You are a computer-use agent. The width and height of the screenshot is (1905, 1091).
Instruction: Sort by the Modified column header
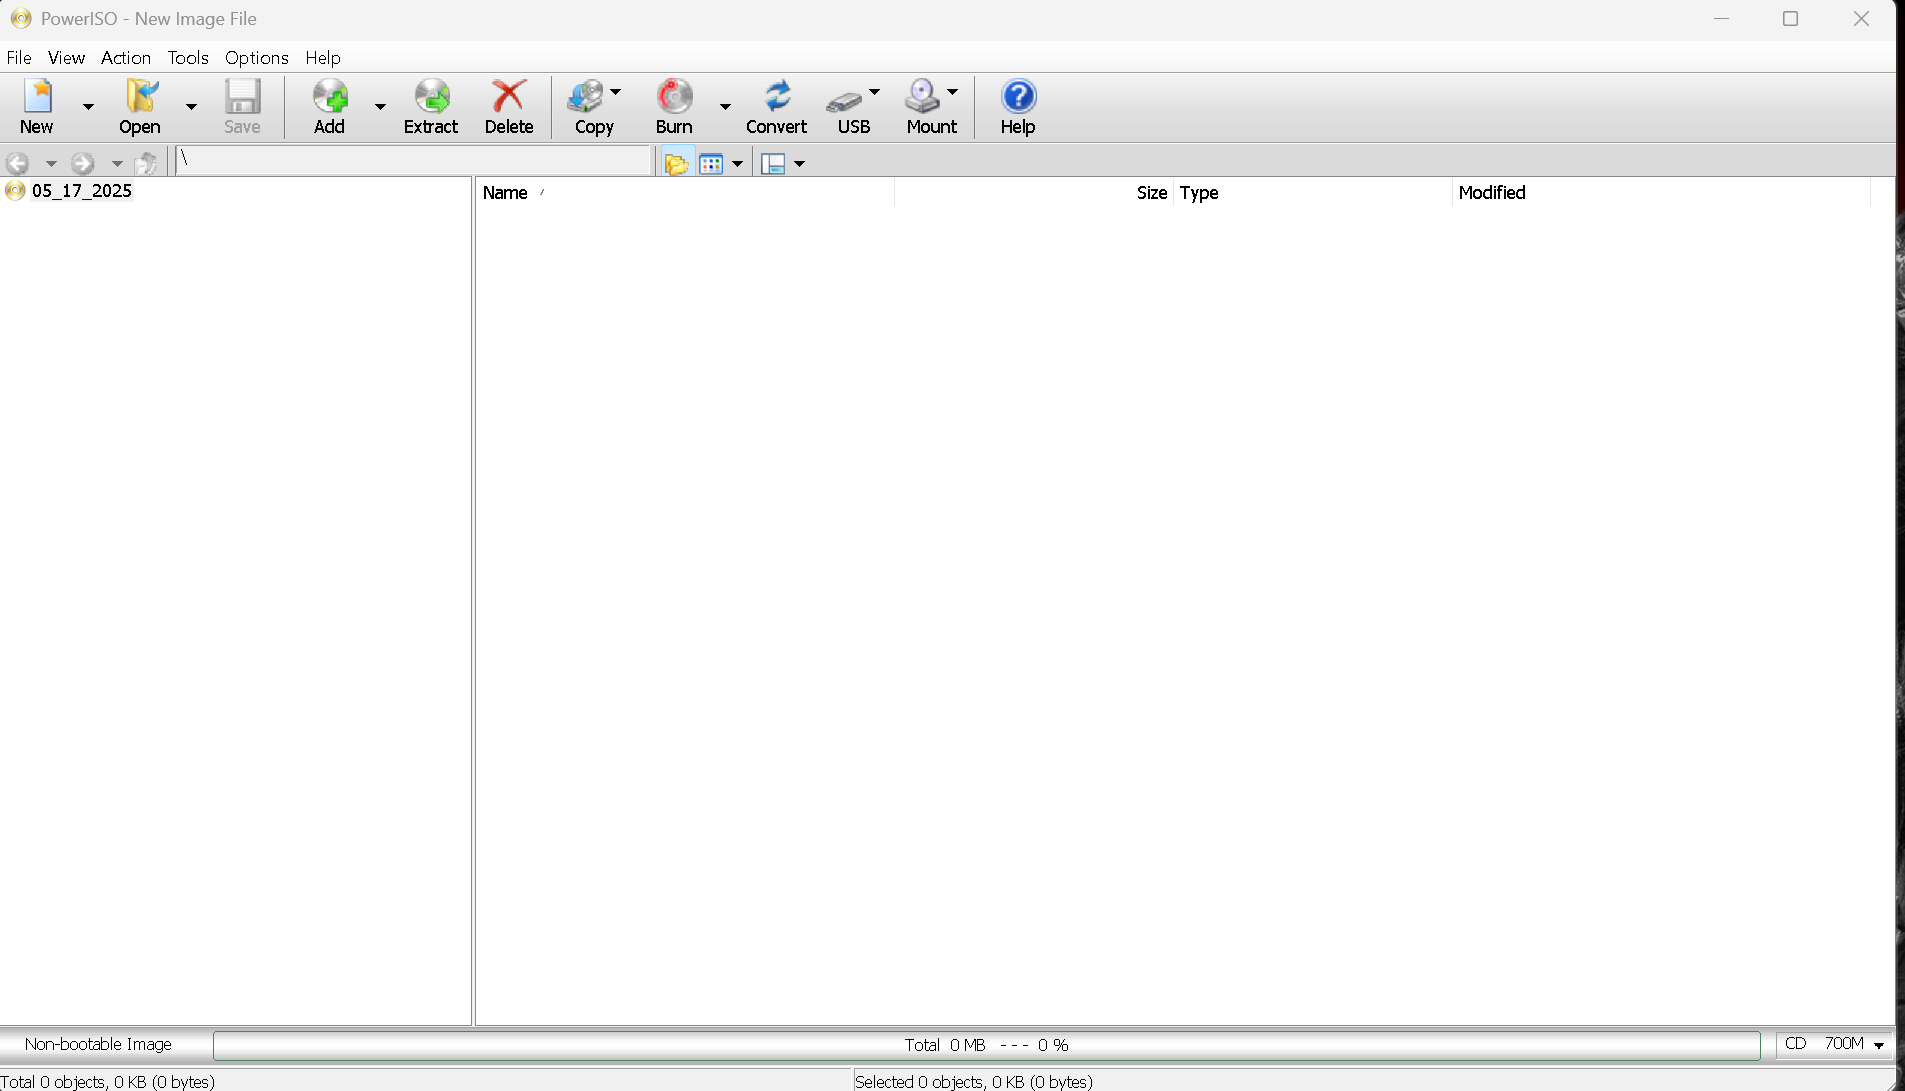pos(1661,192)
